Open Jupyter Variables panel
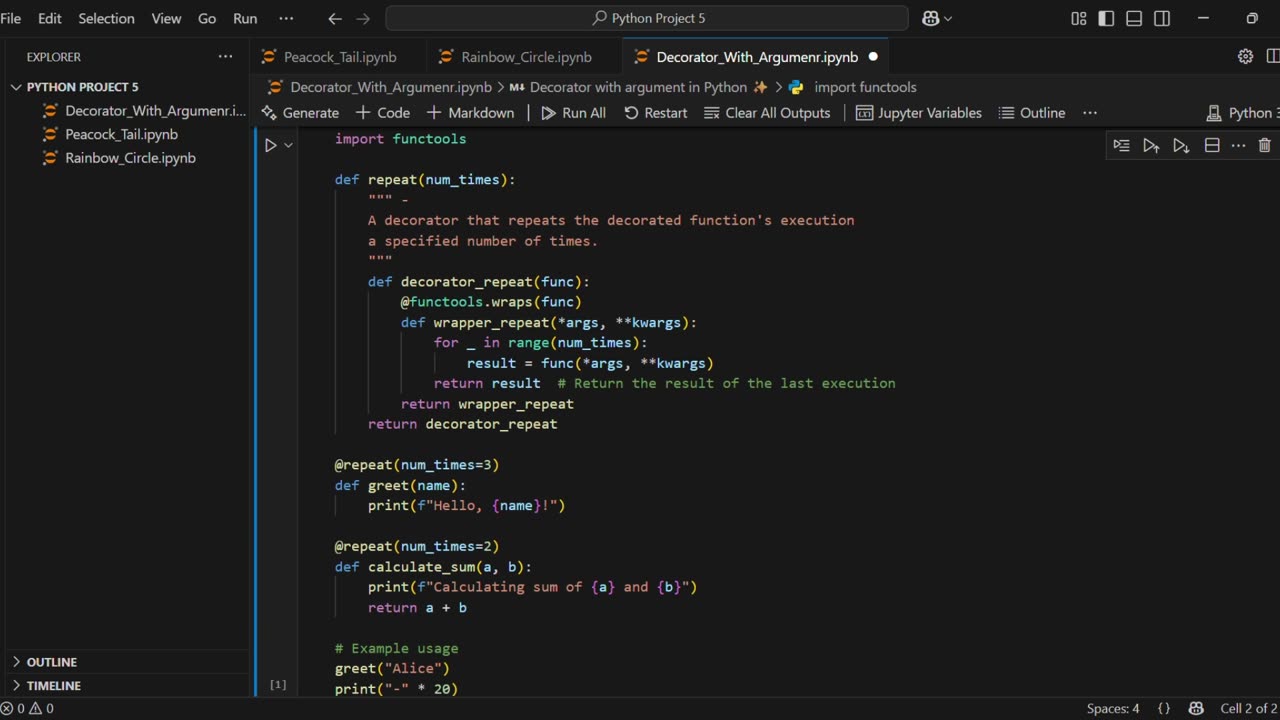The width and height of the screenshot is (1280, 720). (x=919, y=113)
